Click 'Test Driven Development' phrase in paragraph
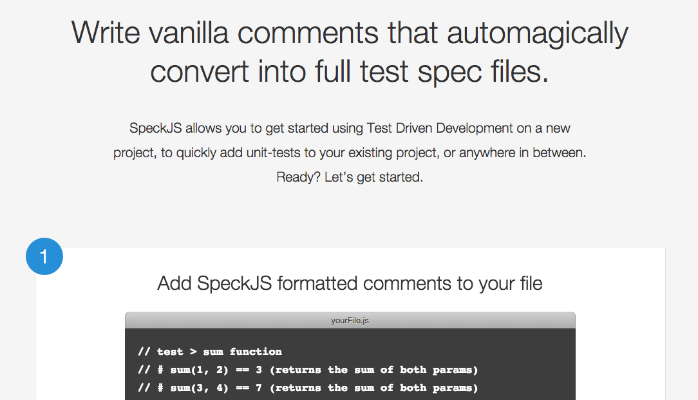 [439, 128]
